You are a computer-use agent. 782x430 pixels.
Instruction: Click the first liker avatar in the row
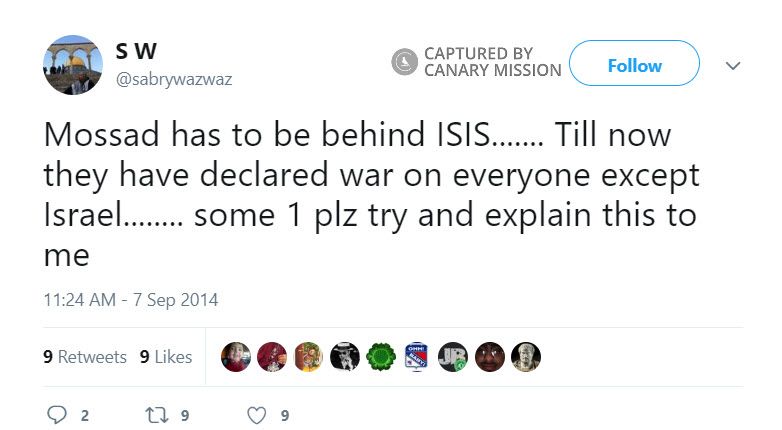(237, 357)
